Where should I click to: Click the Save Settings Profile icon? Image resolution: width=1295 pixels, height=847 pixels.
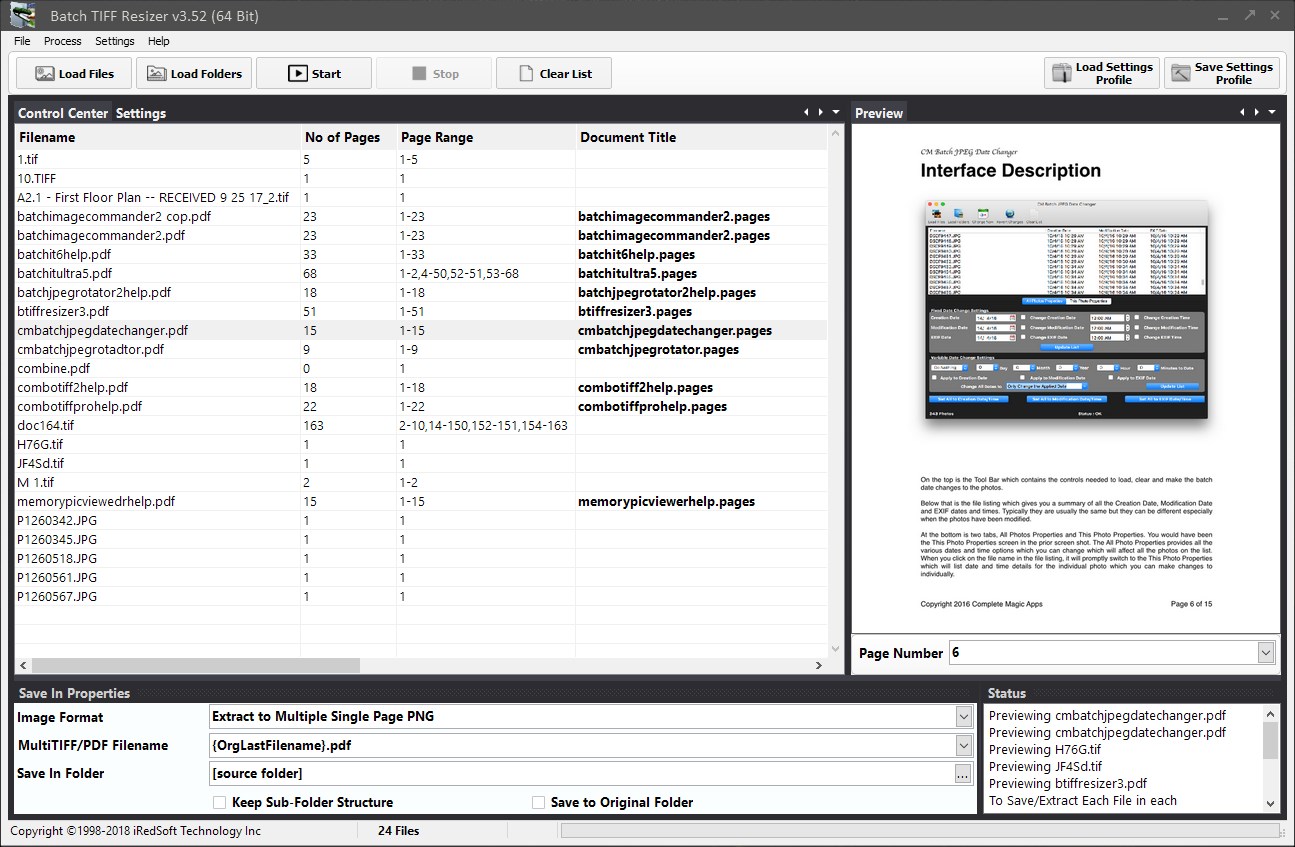1181,74
